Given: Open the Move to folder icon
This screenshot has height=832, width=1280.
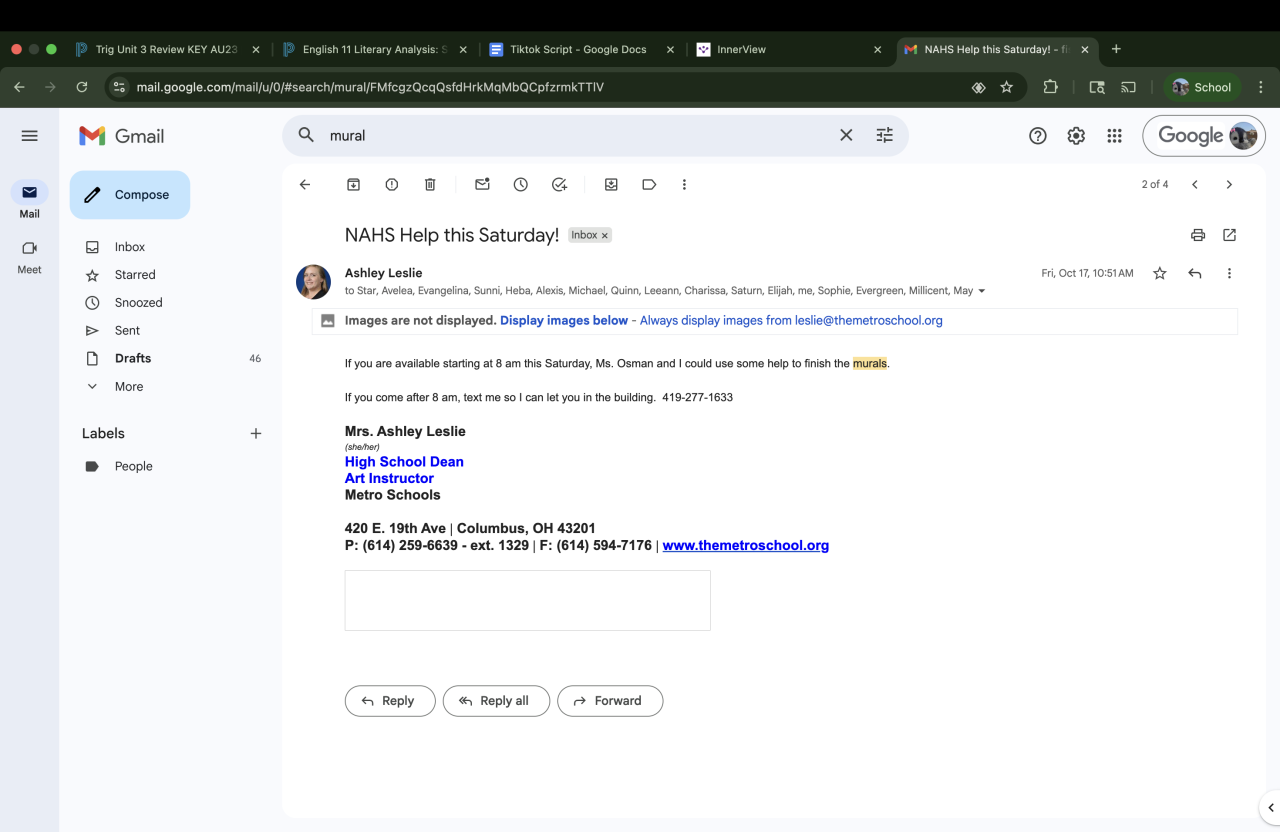Looking at the screenshot, I should pos(611,184).
